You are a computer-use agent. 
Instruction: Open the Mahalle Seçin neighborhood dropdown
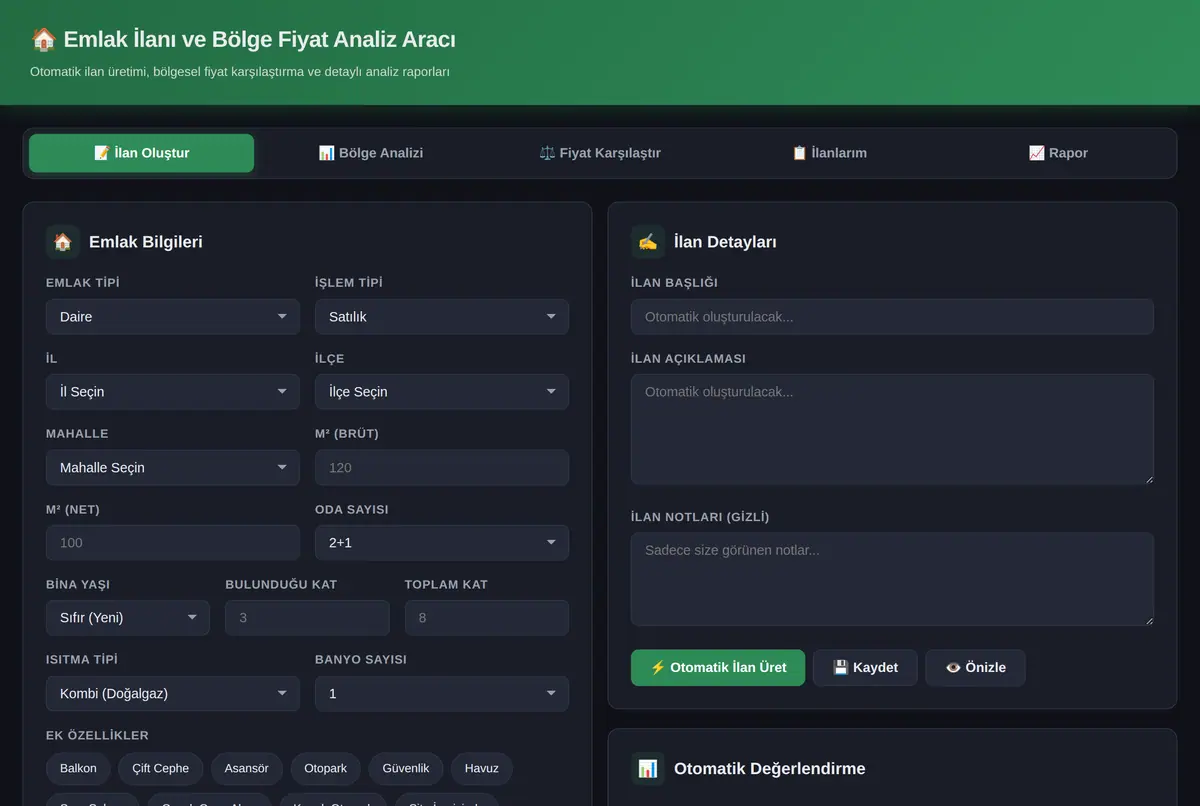(173, 468)
